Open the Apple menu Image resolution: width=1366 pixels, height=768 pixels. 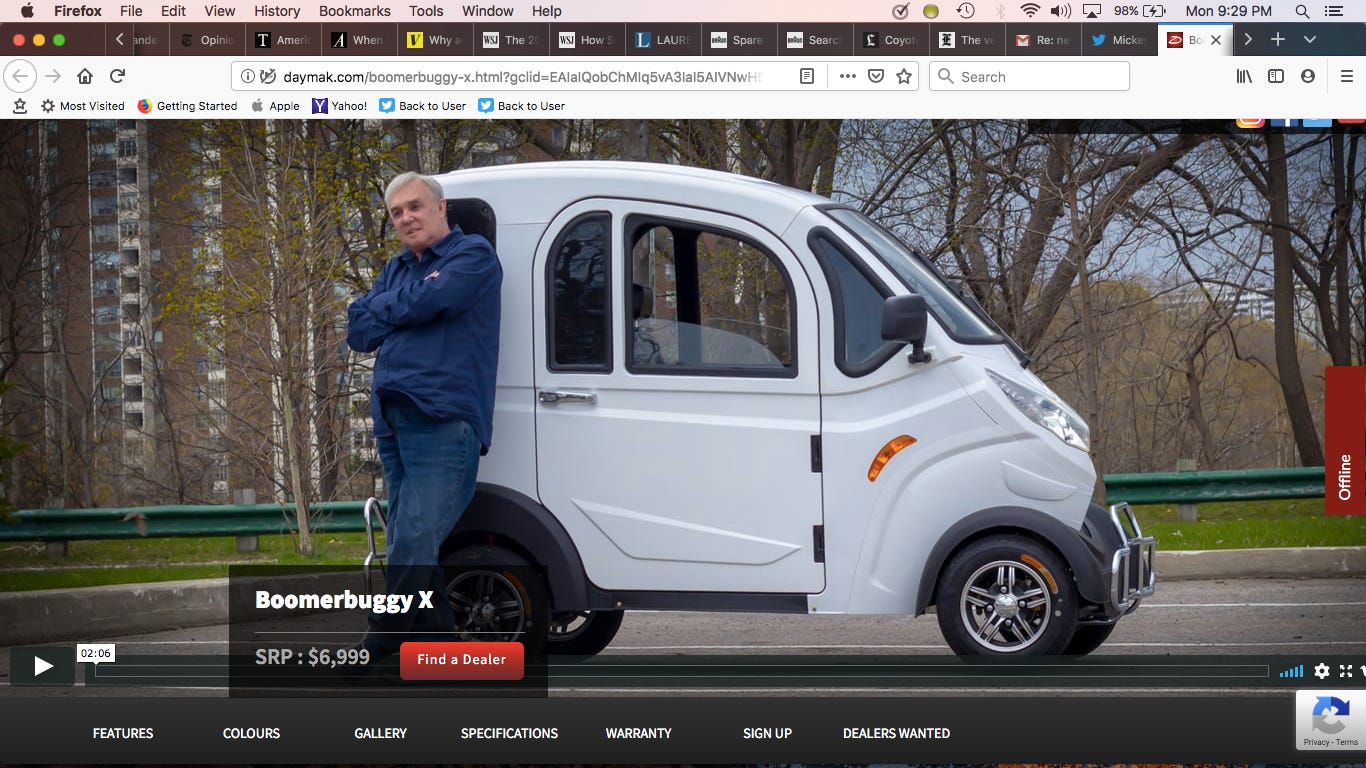[27, 11]
